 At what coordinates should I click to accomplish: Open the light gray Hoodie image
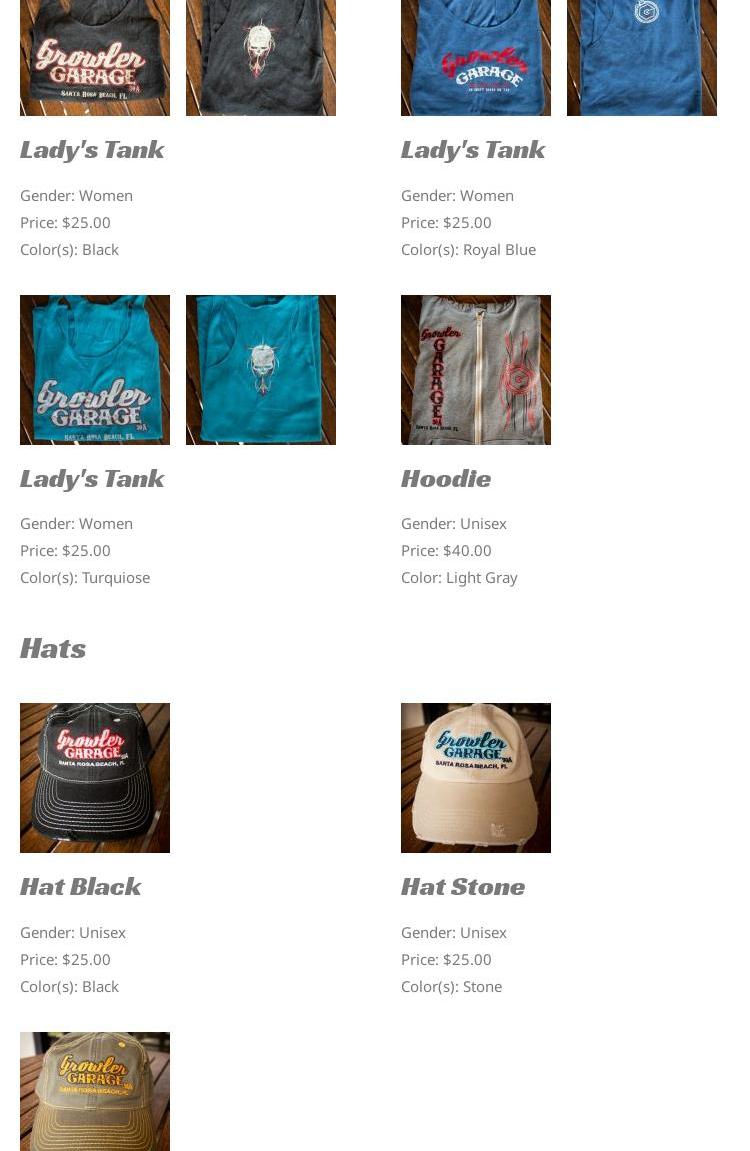(x=476, y=370)
